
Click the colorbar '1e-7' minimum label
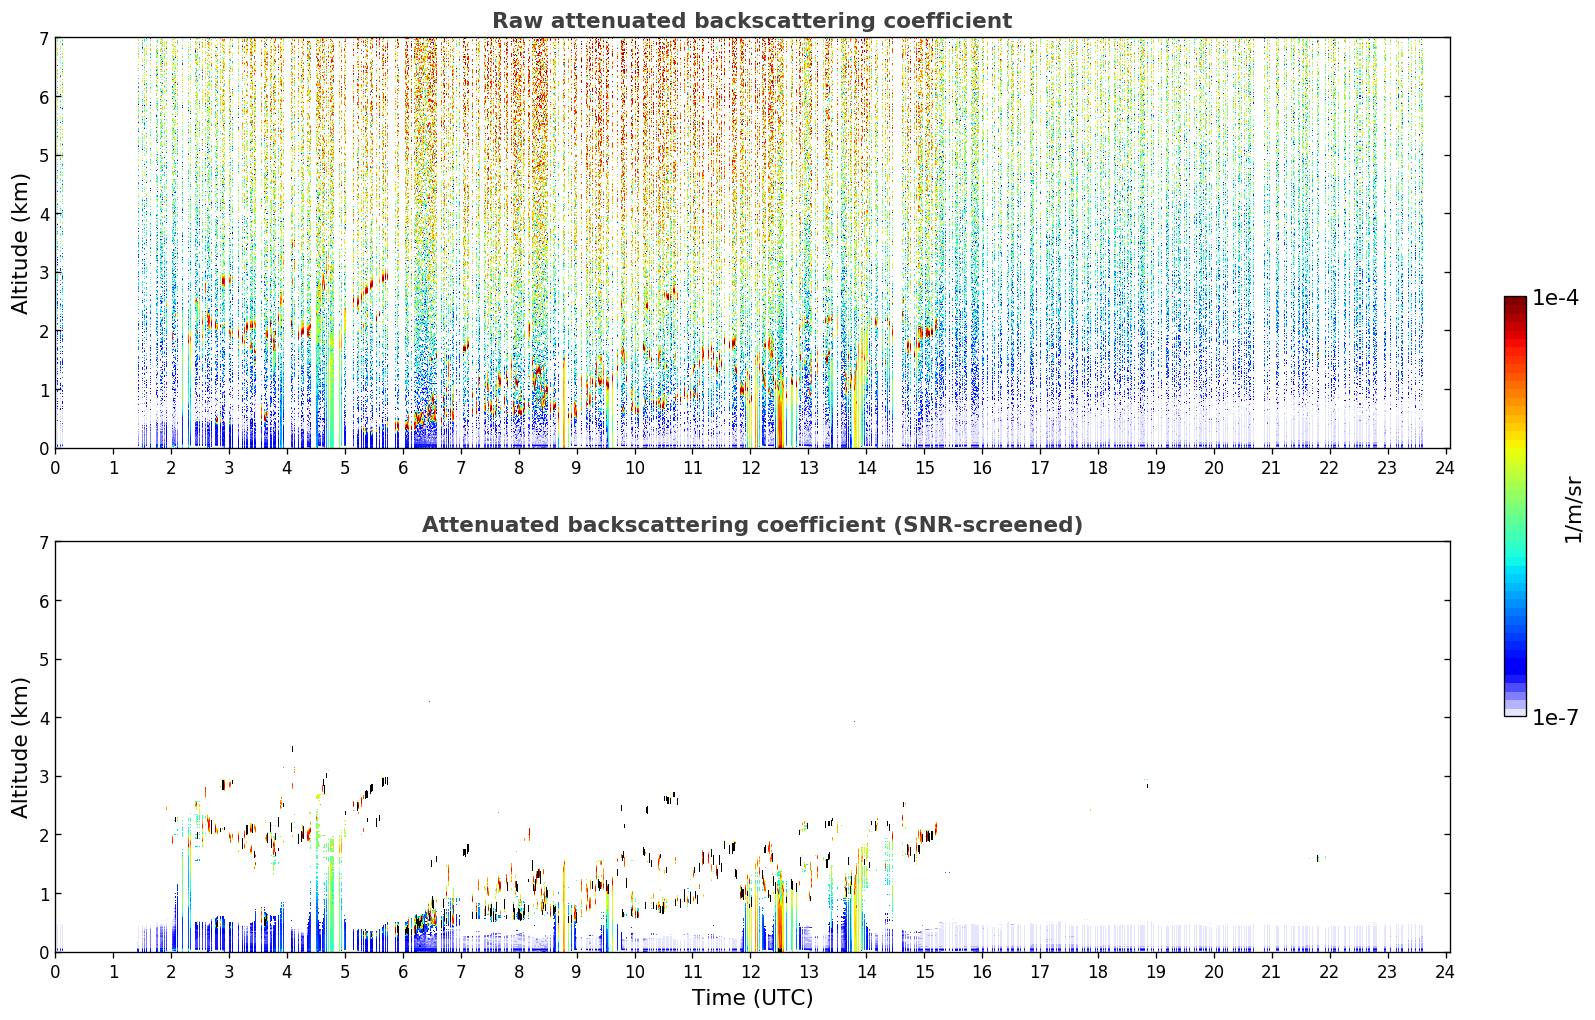1555,717
